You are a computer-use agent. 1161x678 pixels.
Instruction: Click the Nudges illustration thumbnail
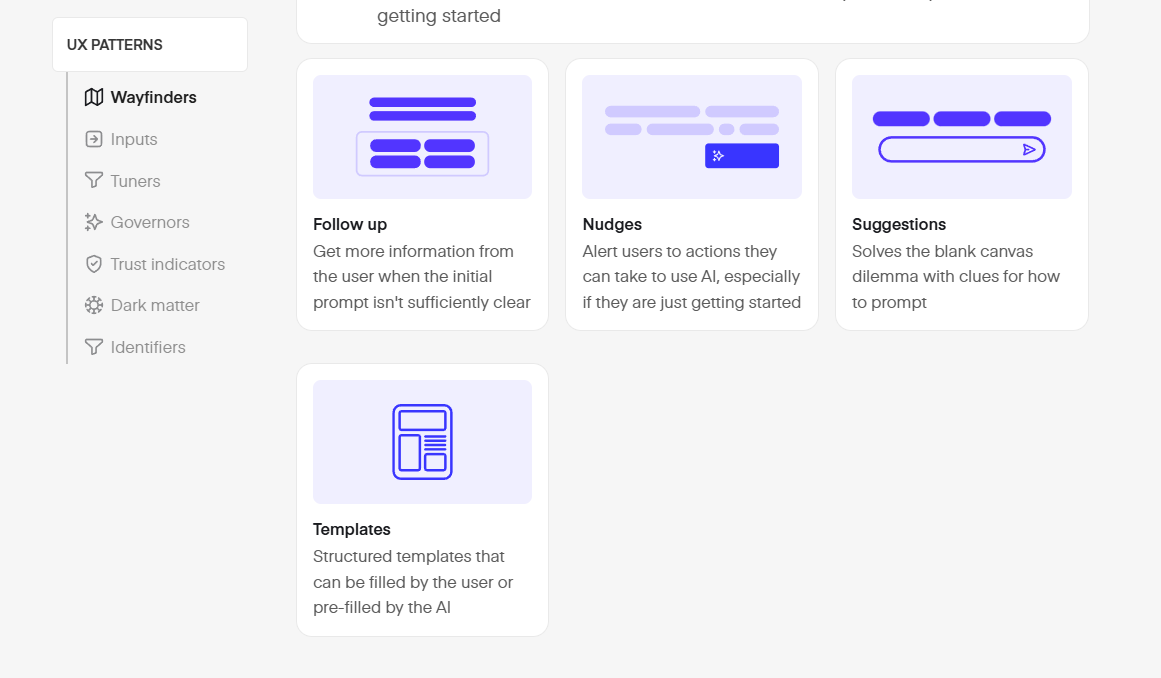692,137
